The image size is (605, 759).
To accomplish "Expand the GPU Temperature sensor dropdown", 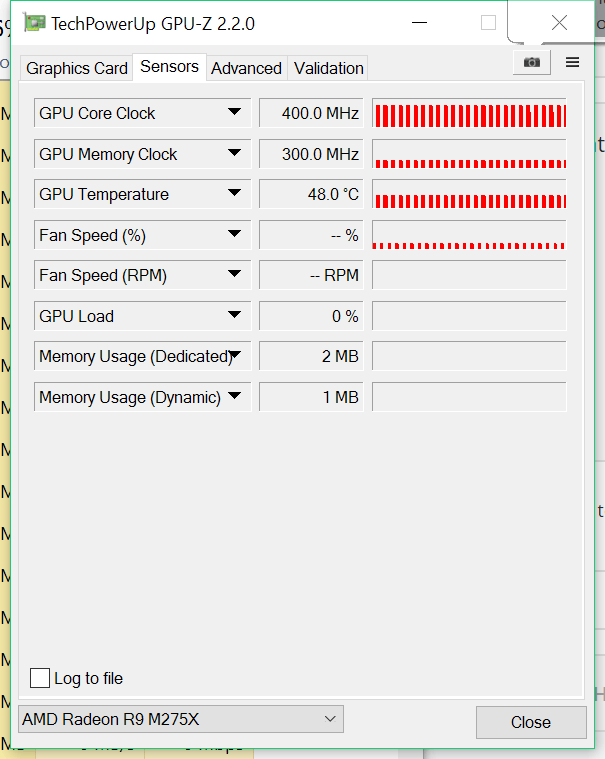I will tap(234, 193).
